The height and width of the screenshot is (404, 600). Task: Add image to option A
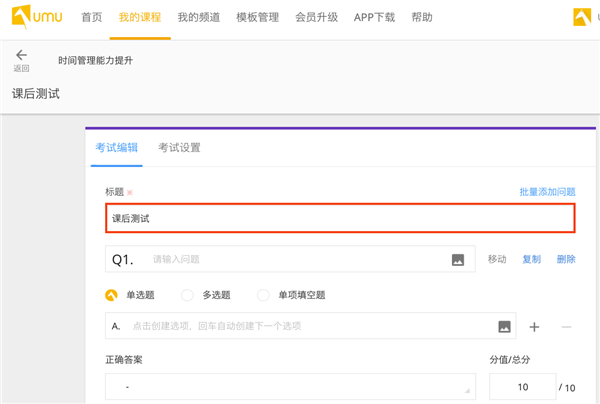coord(504,327)
